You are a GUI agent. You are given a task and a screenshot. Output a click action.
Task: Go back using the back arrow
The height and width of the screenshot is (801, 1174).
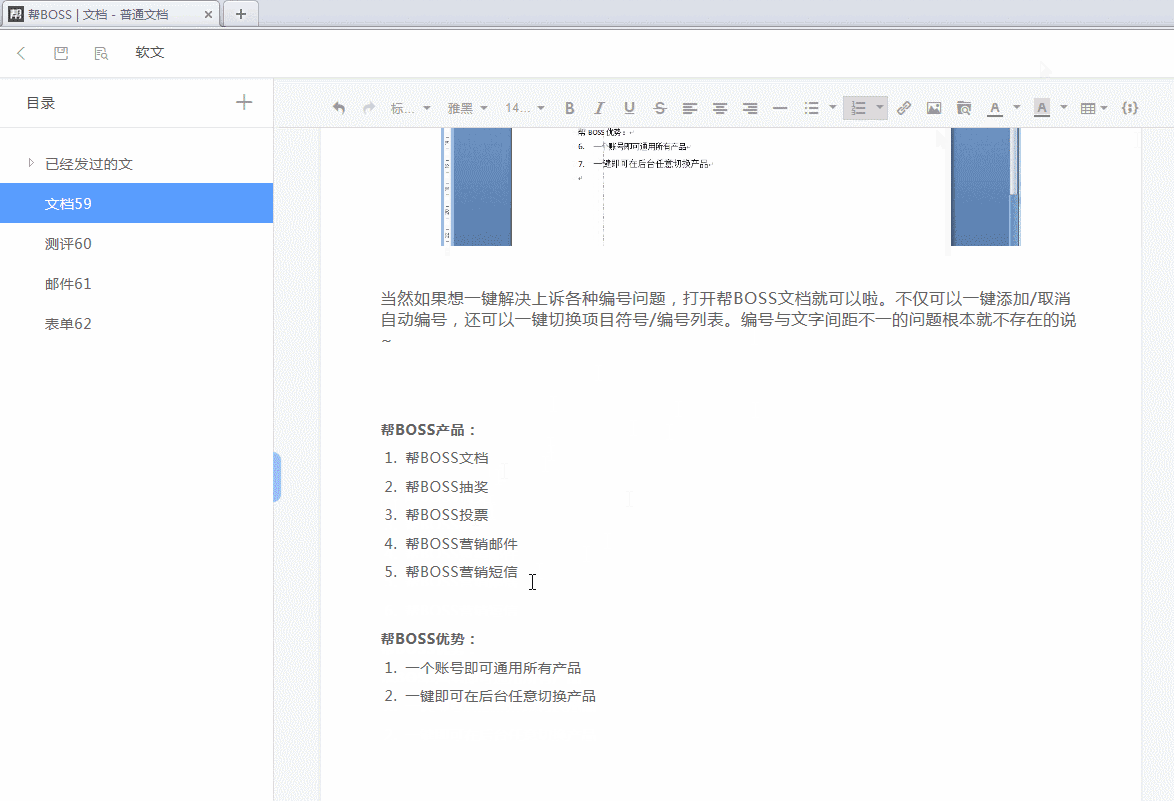click(x=21, y=52)
